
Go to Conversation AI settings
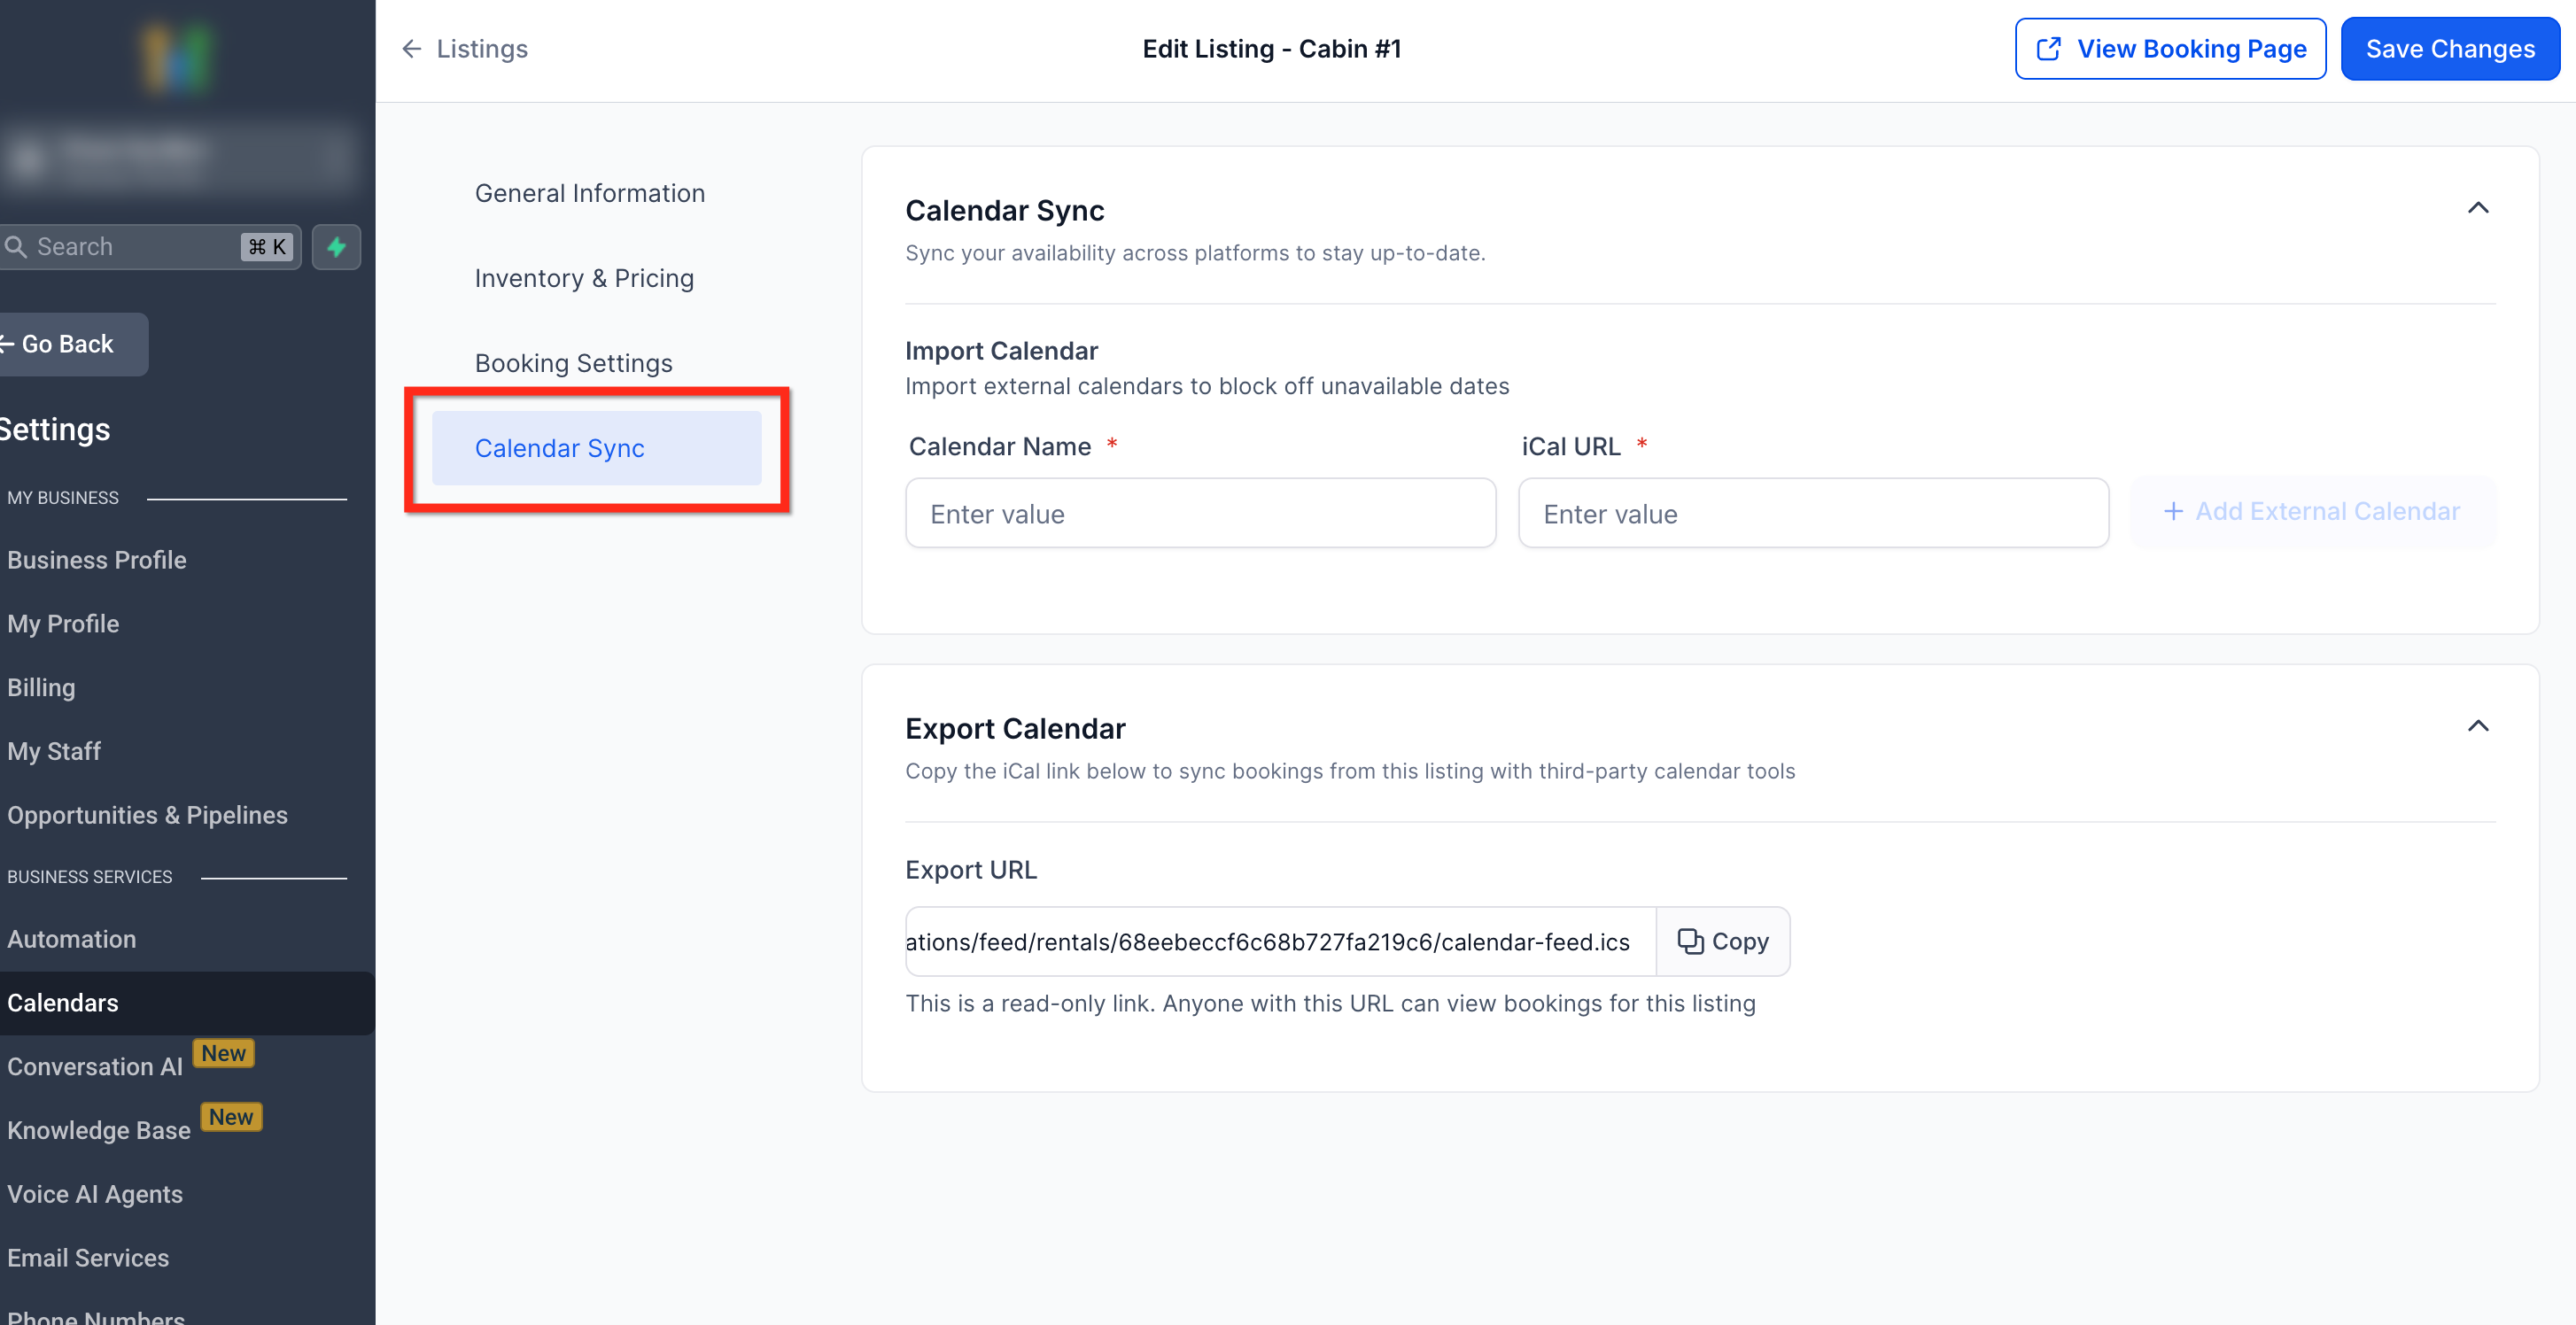(95, 1067)
